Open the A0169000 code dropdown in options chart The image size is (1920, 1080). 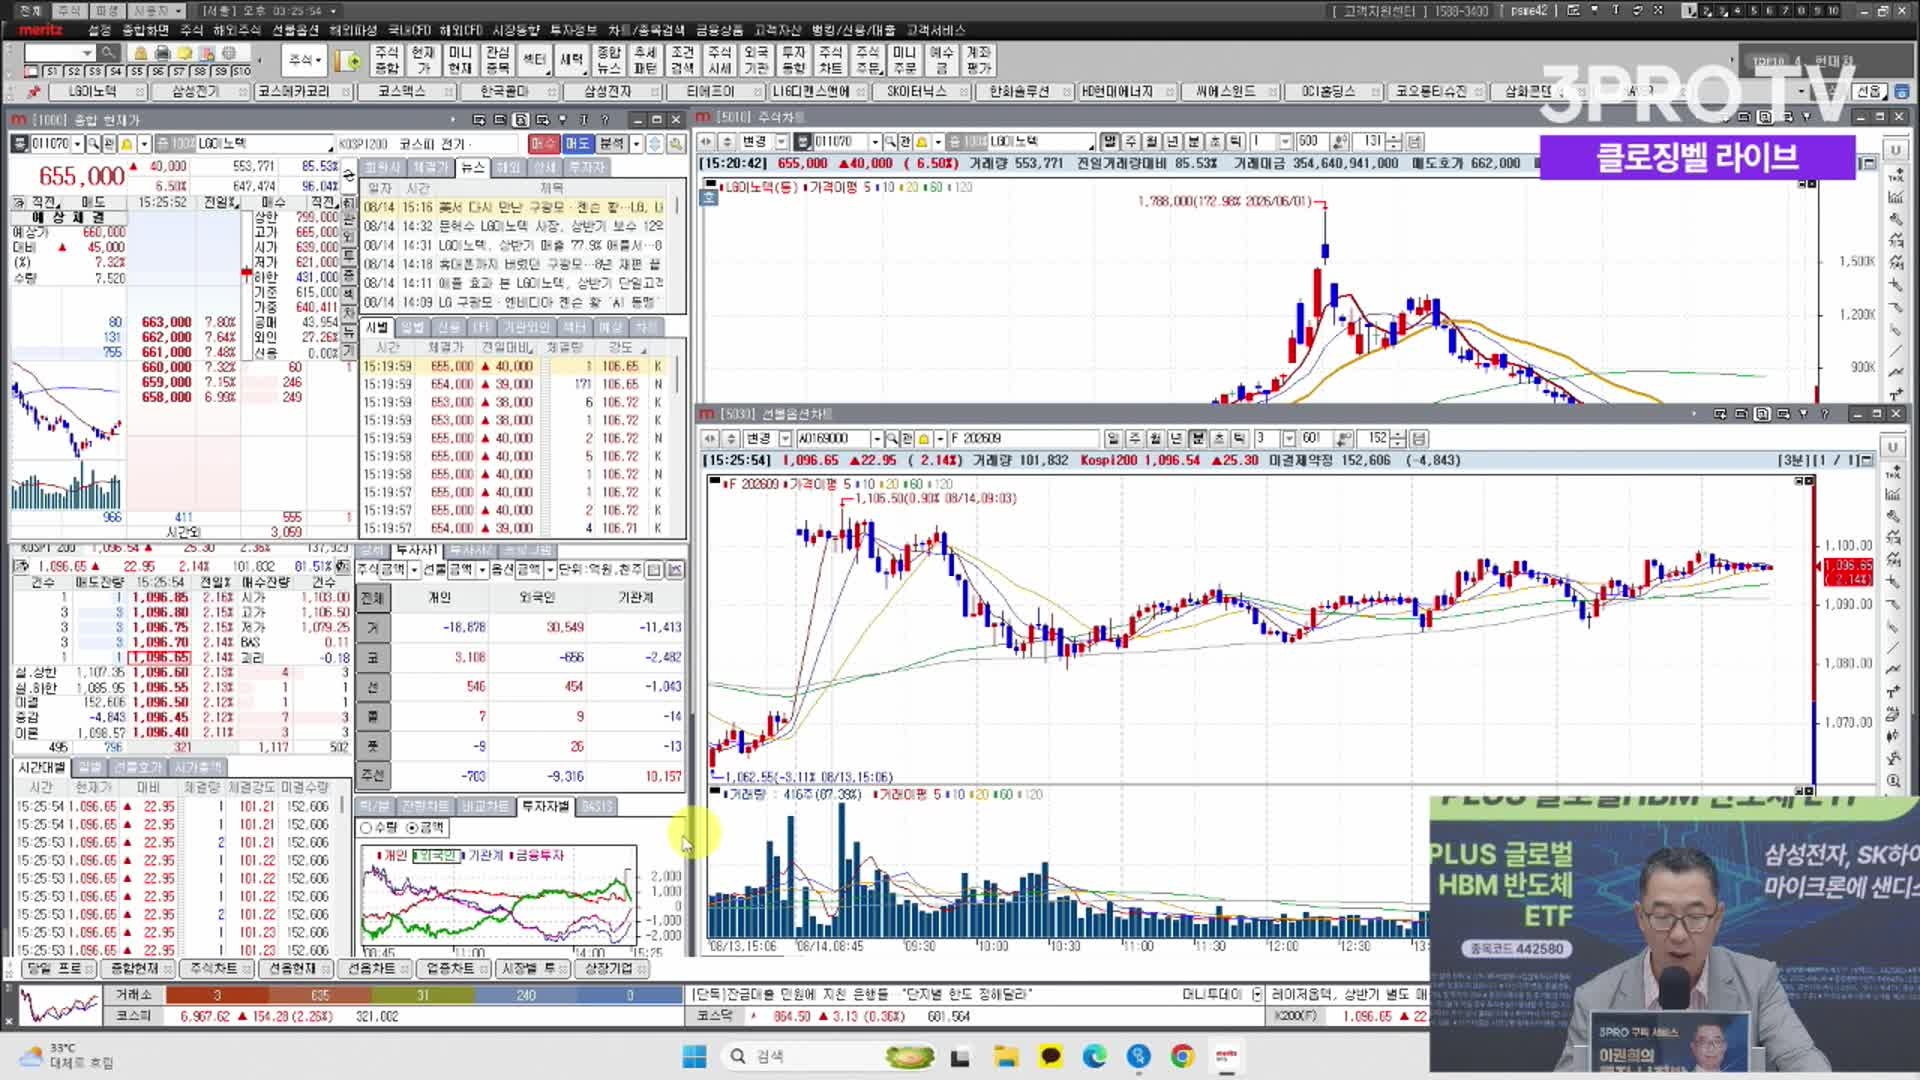click(877, 439)
